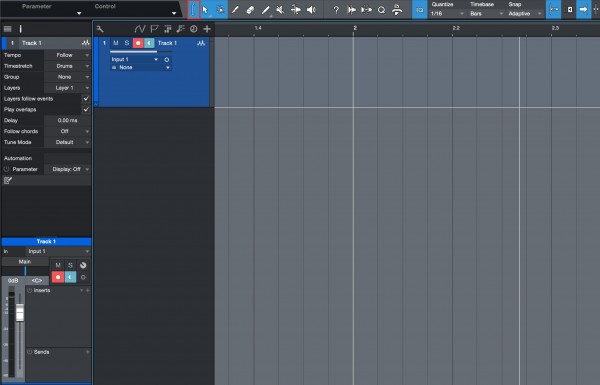The image size is (600, 385).
Task: Click the magnifier icon in the toolbar
Action: [382, 10]
